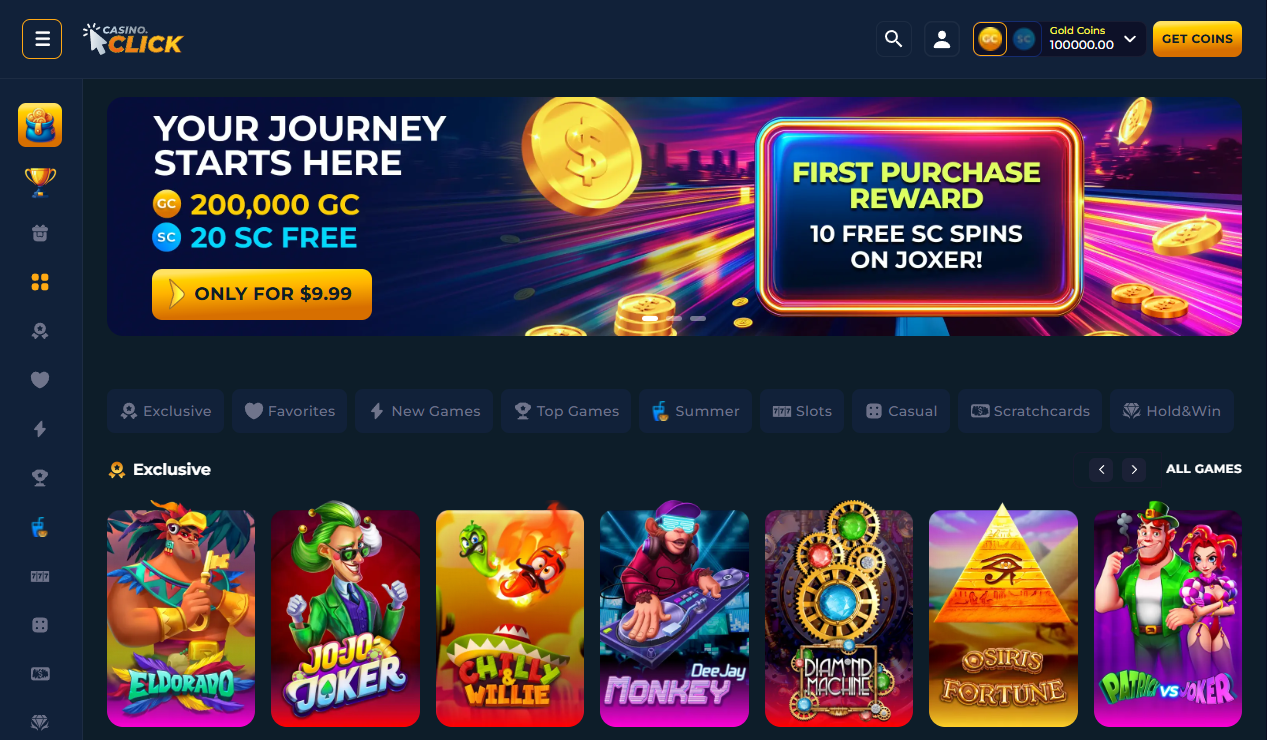This screenshot has width=1267, height=740.
Task: Open the four-squares lobby sidebar icon
Action: (40, 282)
